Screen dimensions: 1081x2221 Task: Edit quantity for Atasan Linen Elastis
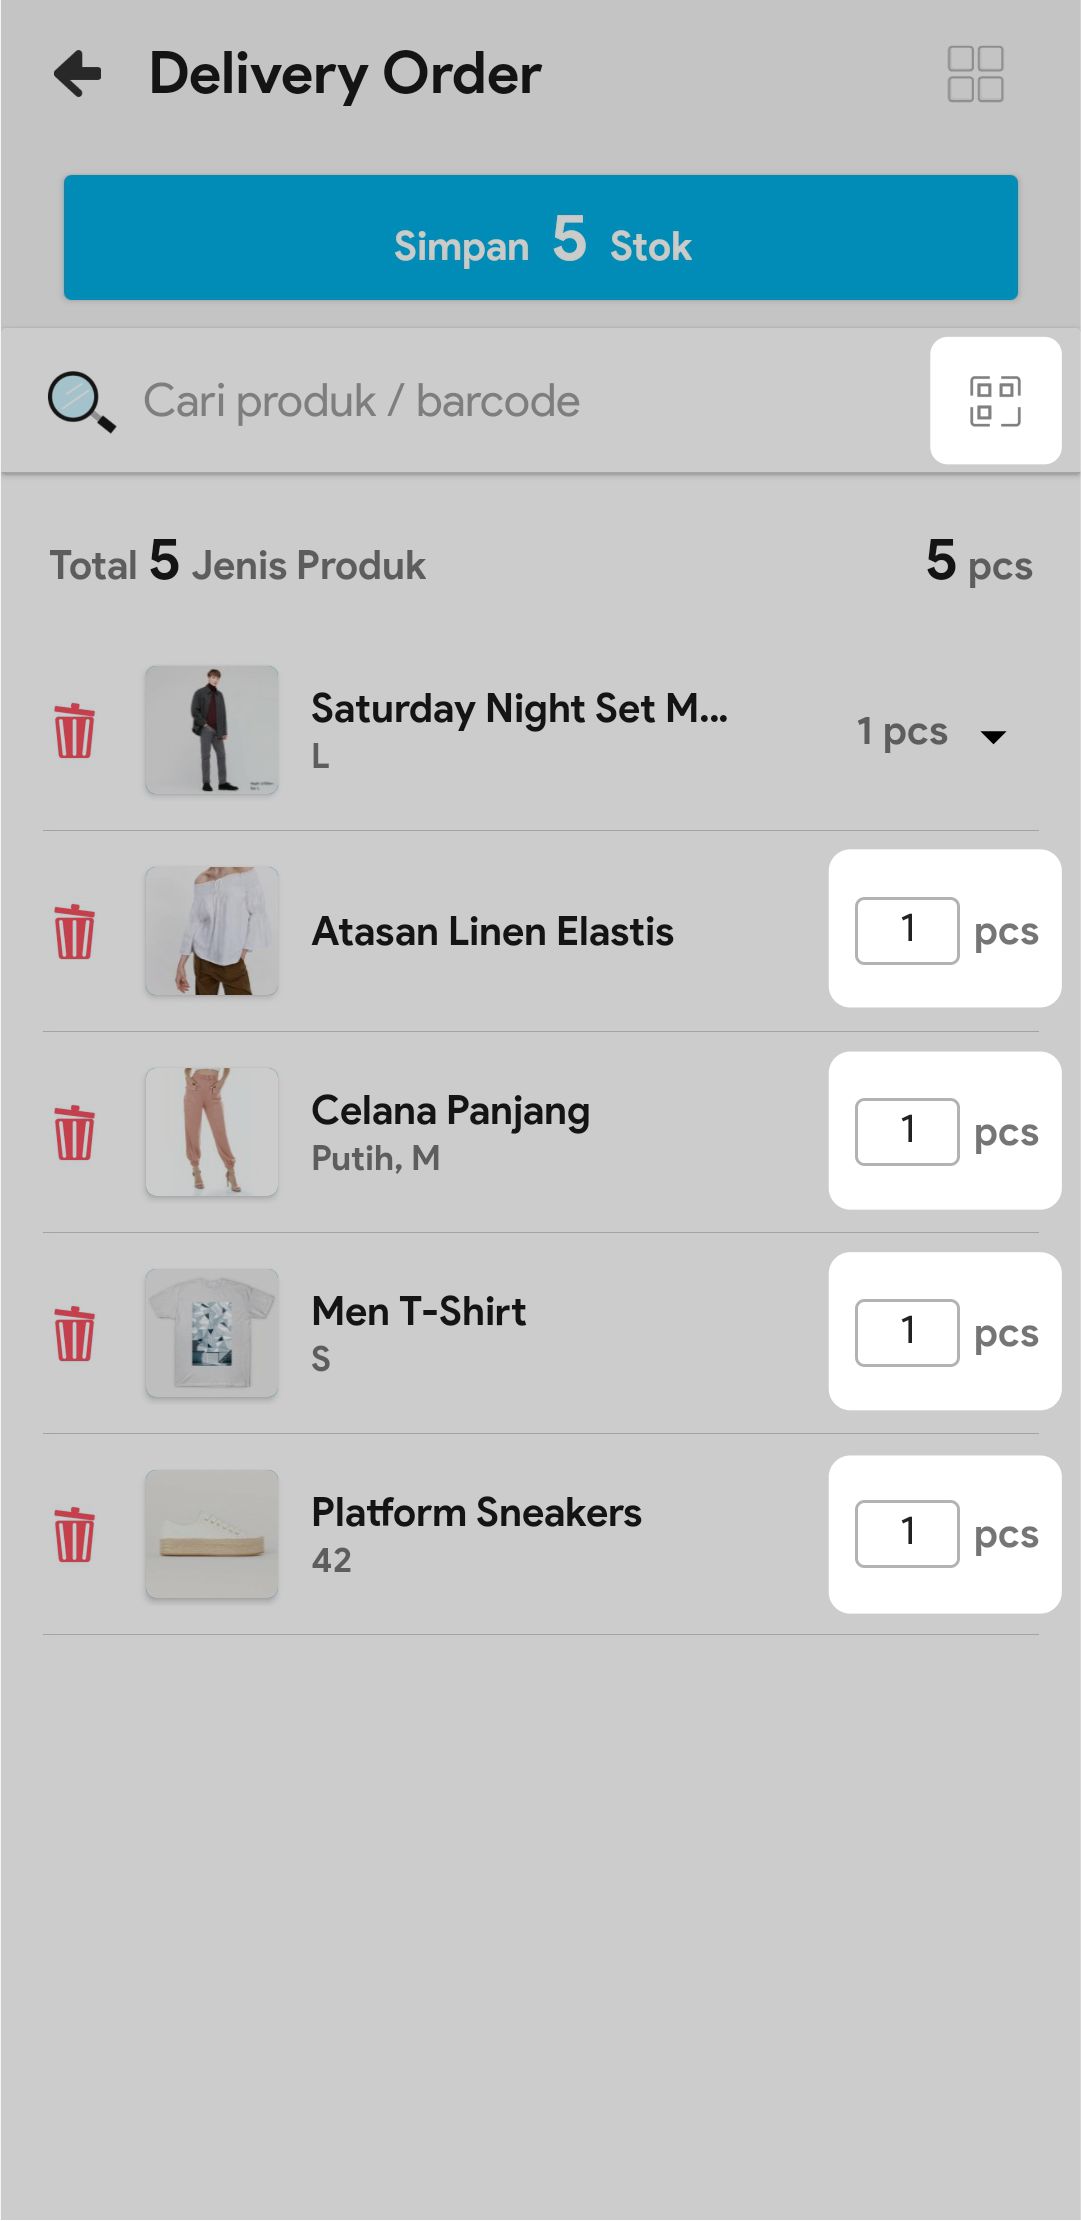click(907, 931)
